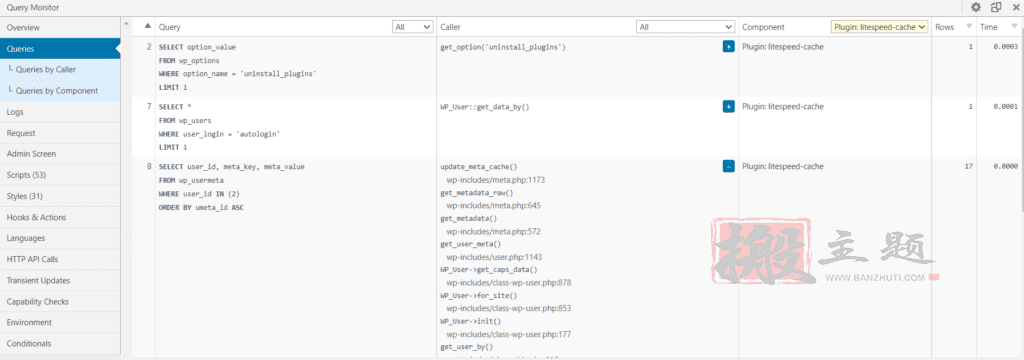Viewport: 1024px width, 360px height.
Task: Click 'wp-includes/class-wp-user.php:878' file reference
Action: coord(509,283)
